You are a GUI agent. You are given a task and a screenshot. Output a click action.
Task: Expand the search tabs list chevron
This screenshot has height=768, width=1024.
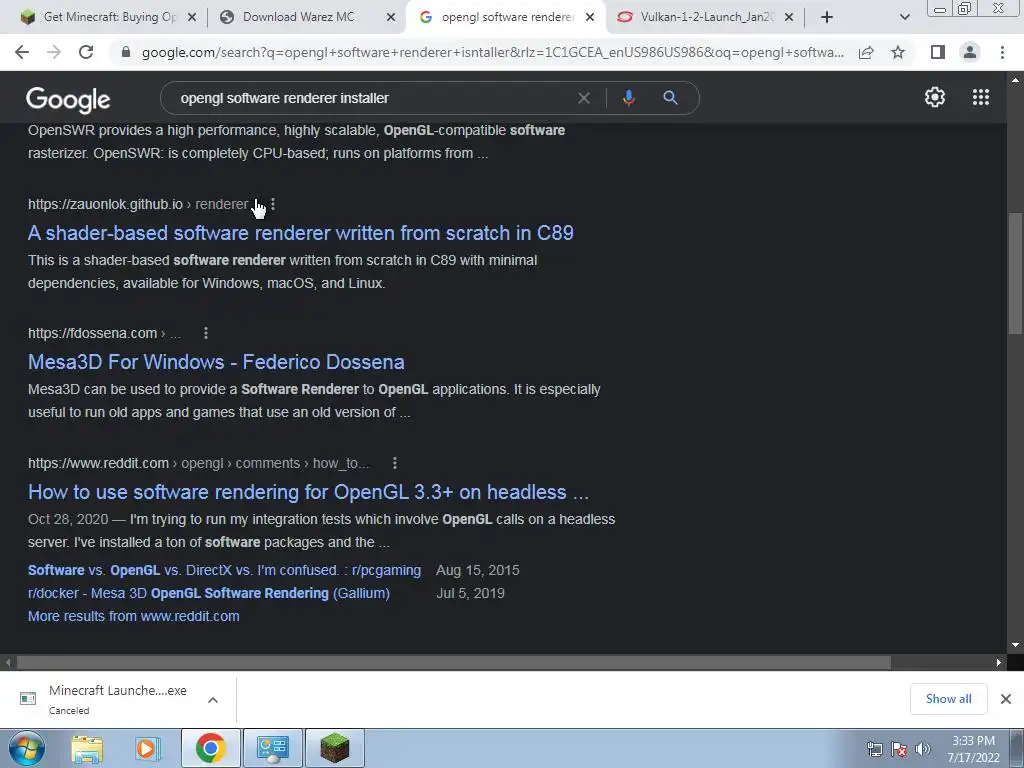click(x=904, y=18)
